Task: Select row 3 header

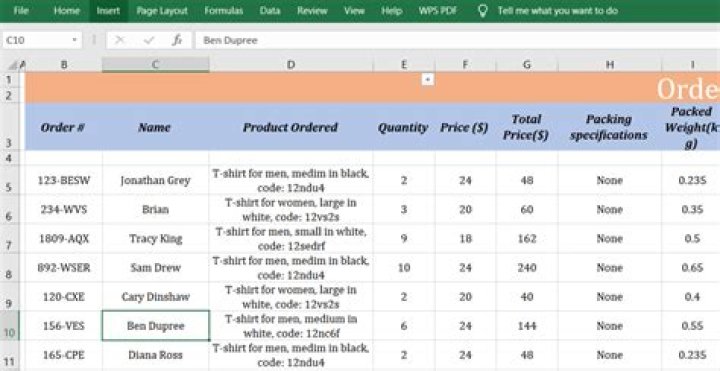Action: click(9, 127)
